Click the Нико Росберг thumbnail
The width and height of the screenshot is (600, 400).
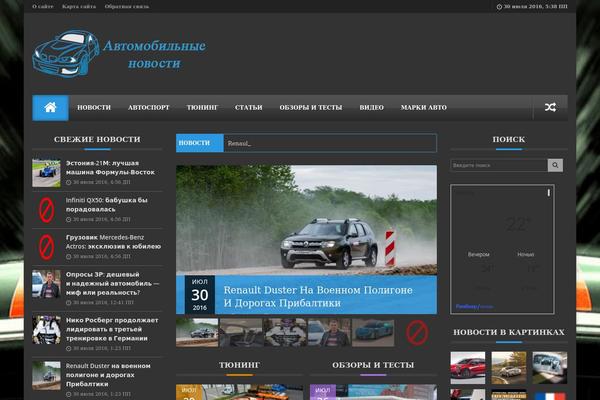[x=46, y=330]
